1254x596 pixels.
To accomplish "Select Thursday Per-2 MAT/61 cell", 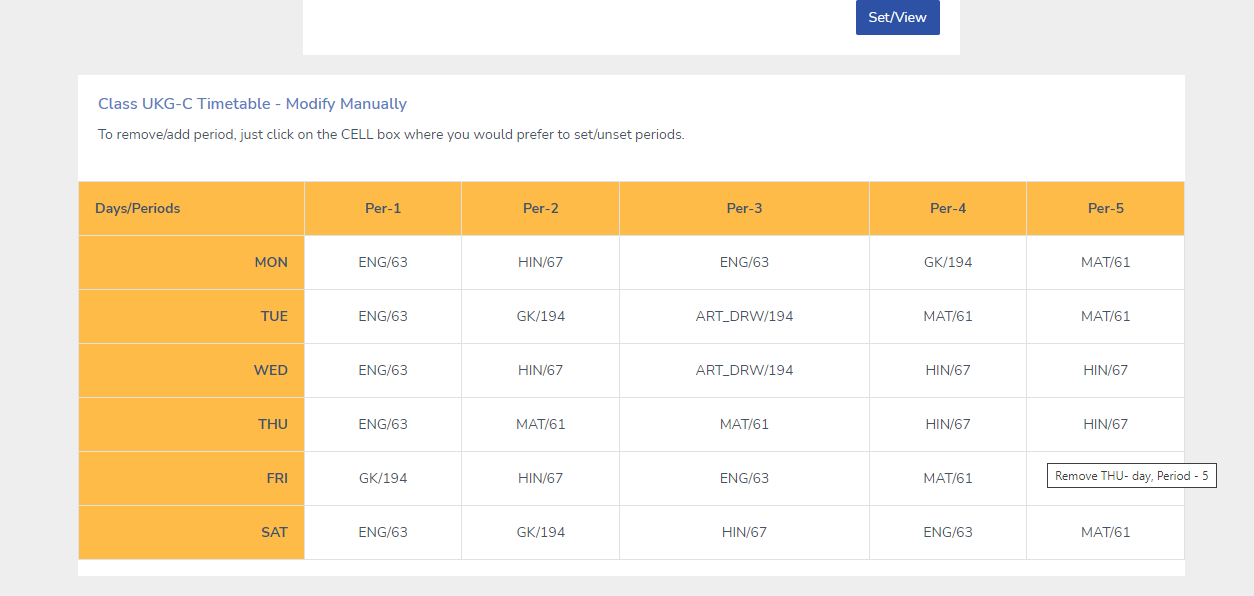I will 541,425.
